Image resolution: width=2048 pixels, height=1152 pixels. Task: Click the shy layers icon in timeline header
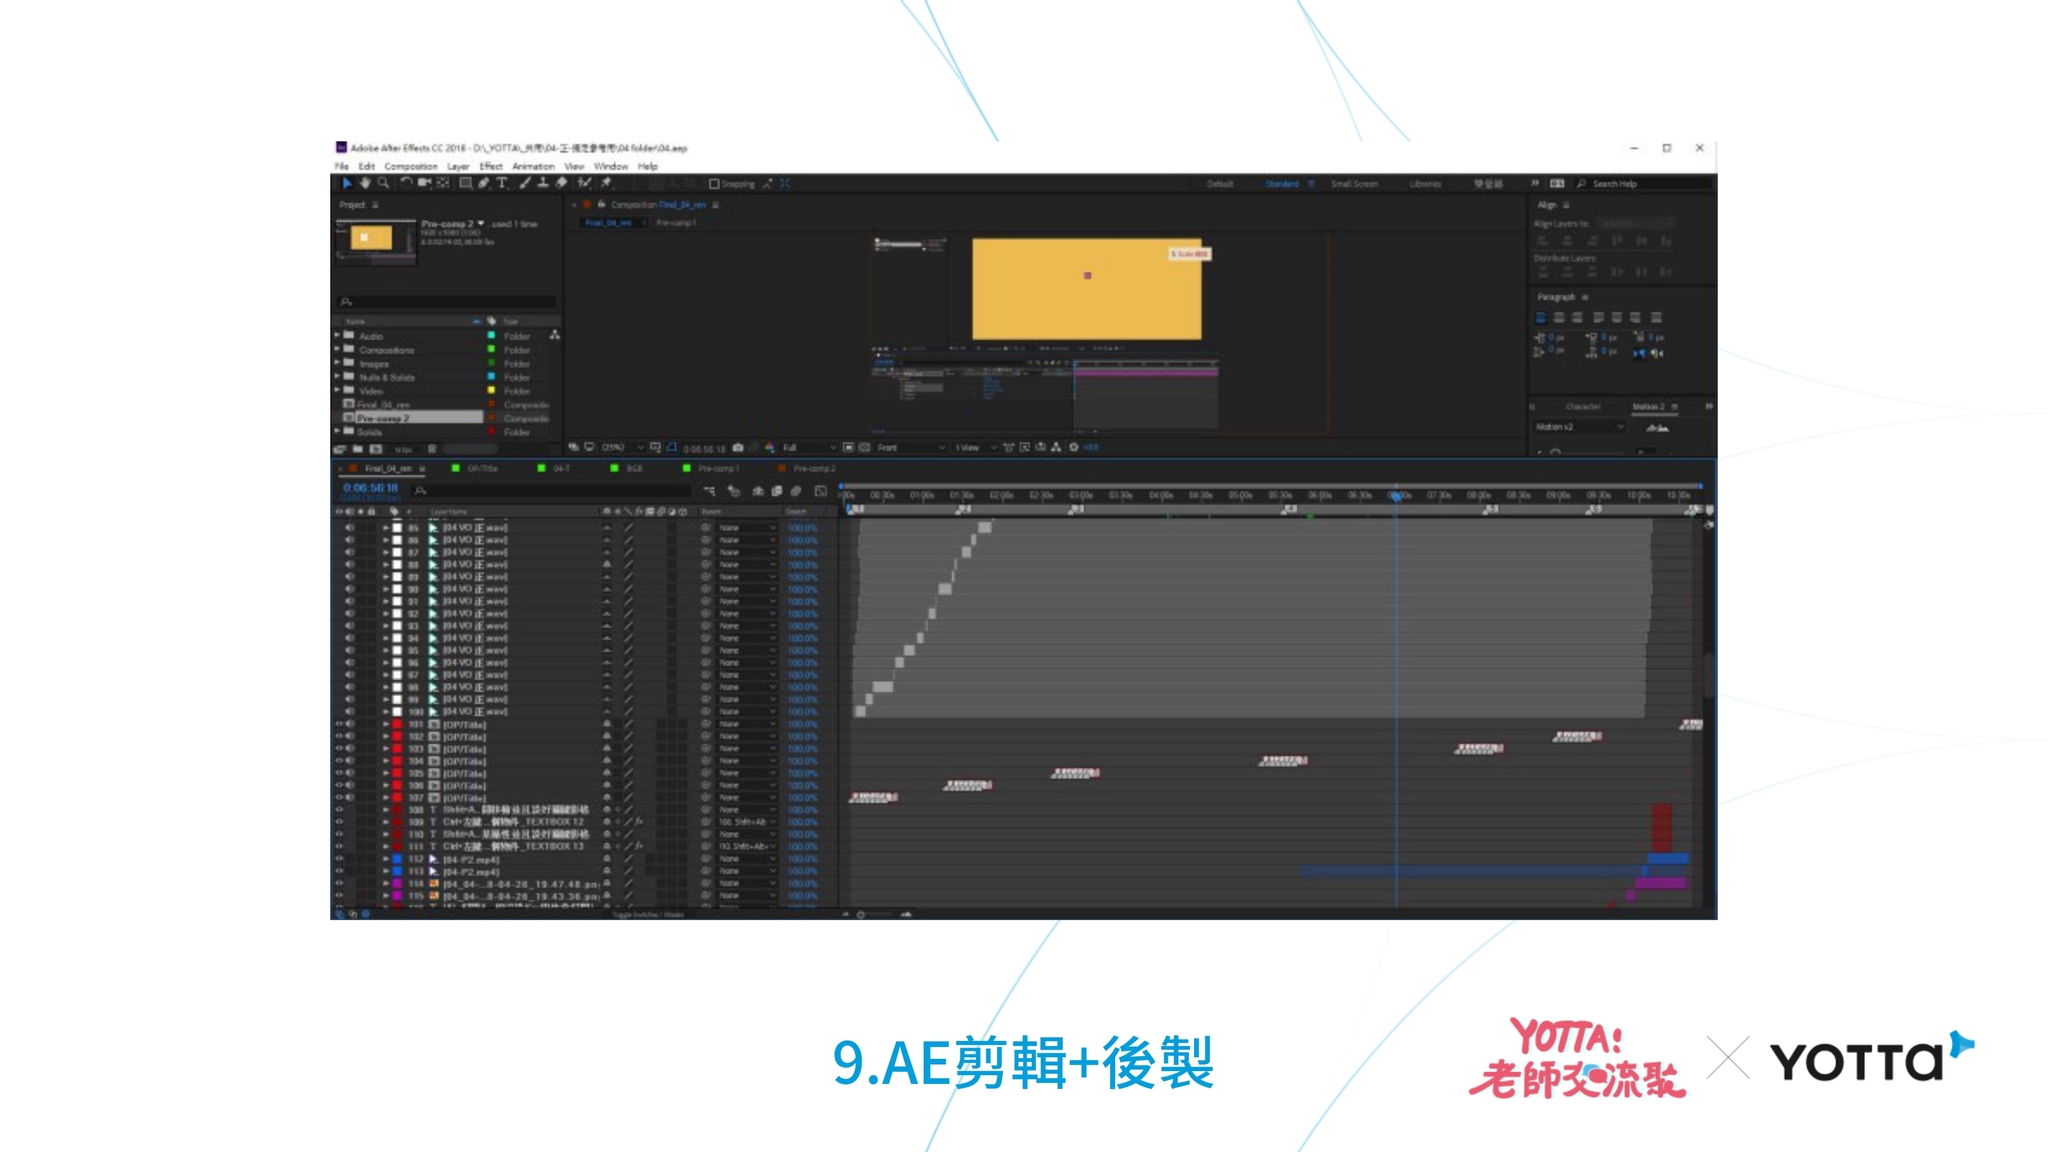click(x=758, y=491)
